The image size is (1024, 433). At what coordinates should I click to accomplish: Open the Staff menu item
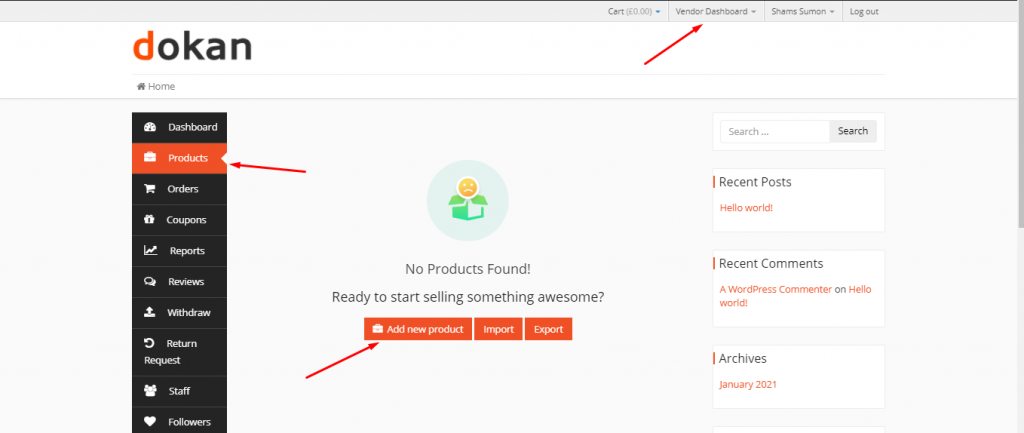tap(180, 391)
